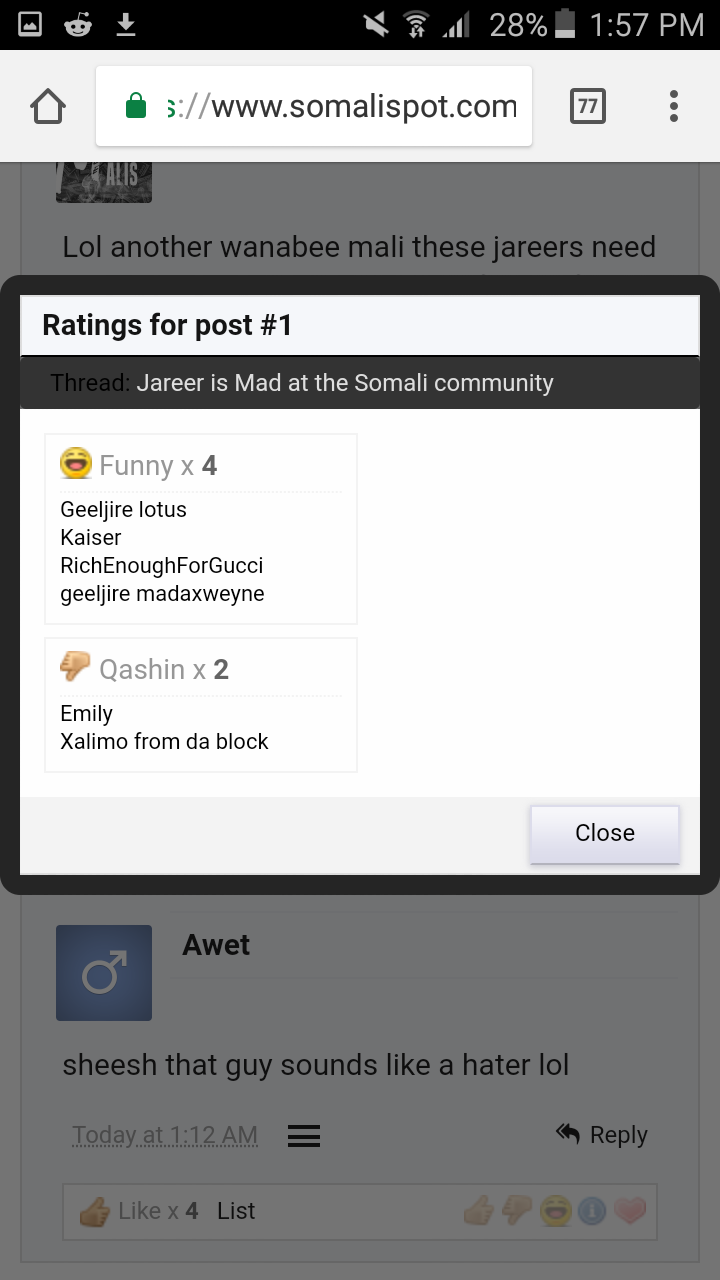Image resolution: width=720 pixels, height=1280 pixels.
Task: Rate Awet's post with thumbs-up Like icon
Action: pos(478,1211)
